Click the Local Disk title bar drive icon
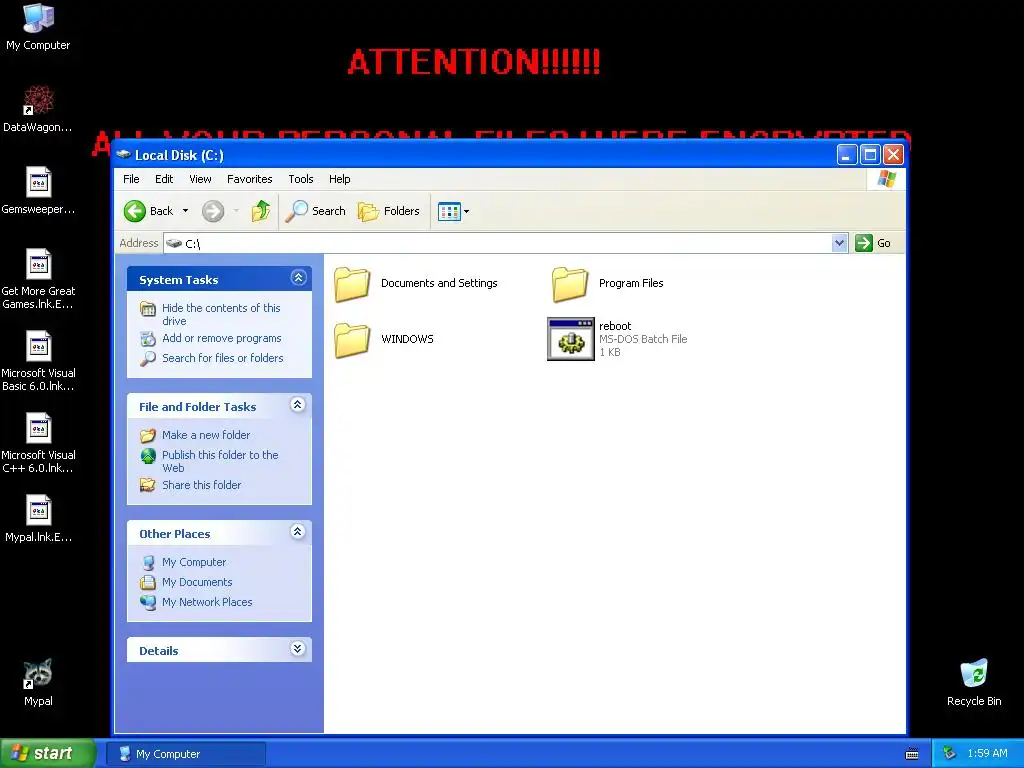 pyautogui.click(x=123, y=155)
